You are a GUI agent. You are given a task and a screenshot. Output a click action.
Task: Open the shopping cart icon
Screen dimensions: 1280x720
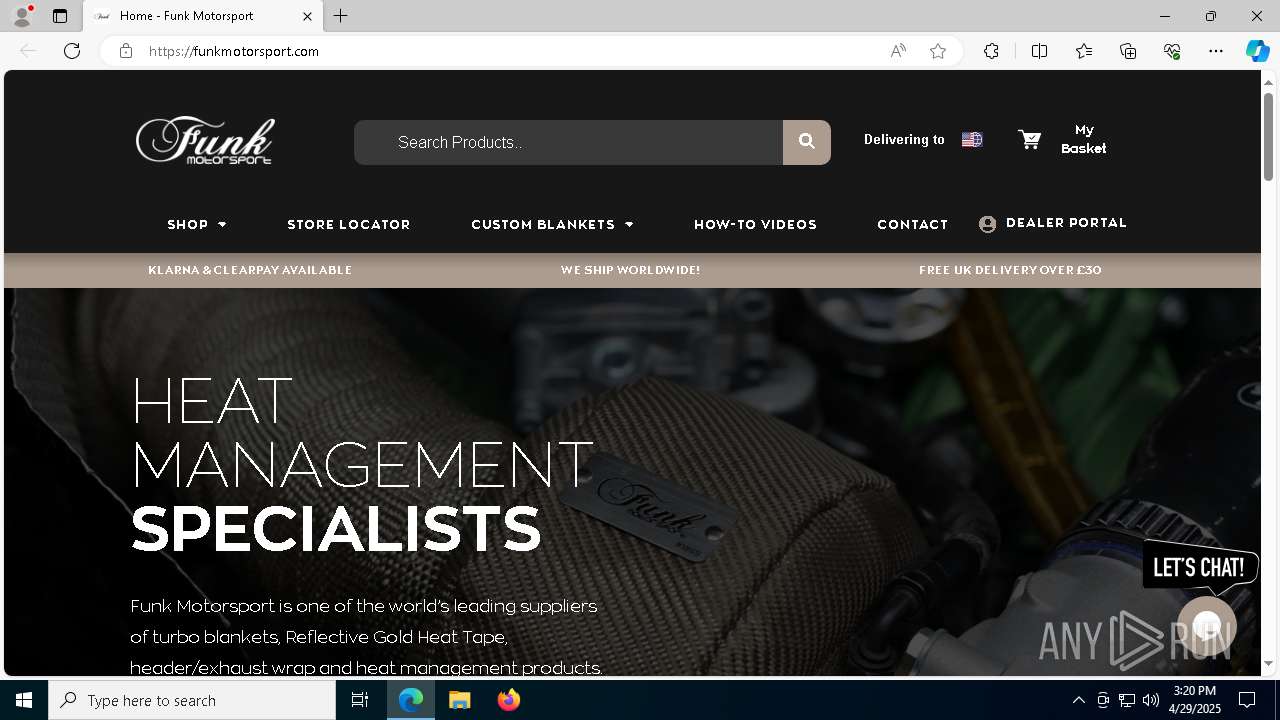coord(1029,140)
